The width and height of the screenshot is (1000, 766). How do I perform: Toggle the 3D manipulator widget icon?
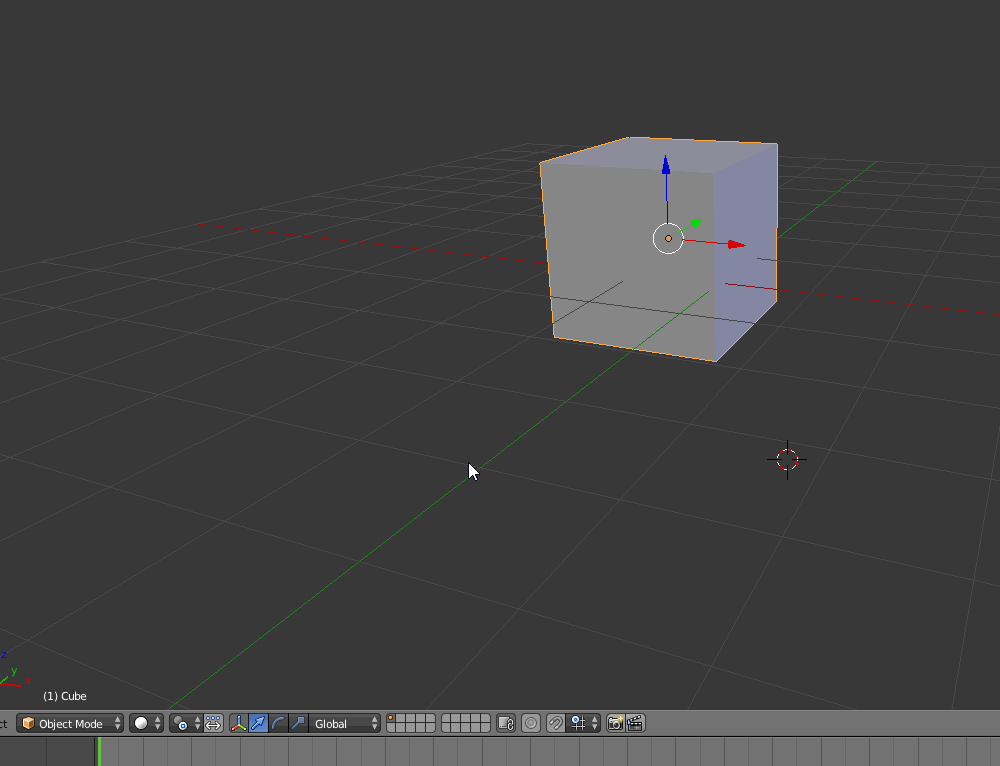239,723
